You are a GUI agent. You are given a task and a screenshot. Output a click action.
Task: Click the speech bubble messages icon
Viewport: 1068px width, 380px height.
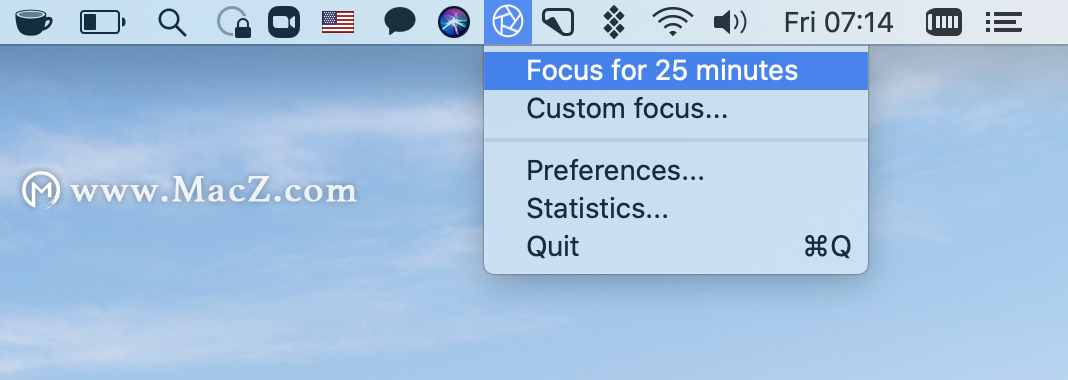pyautogui.click(x=400, y=22)
